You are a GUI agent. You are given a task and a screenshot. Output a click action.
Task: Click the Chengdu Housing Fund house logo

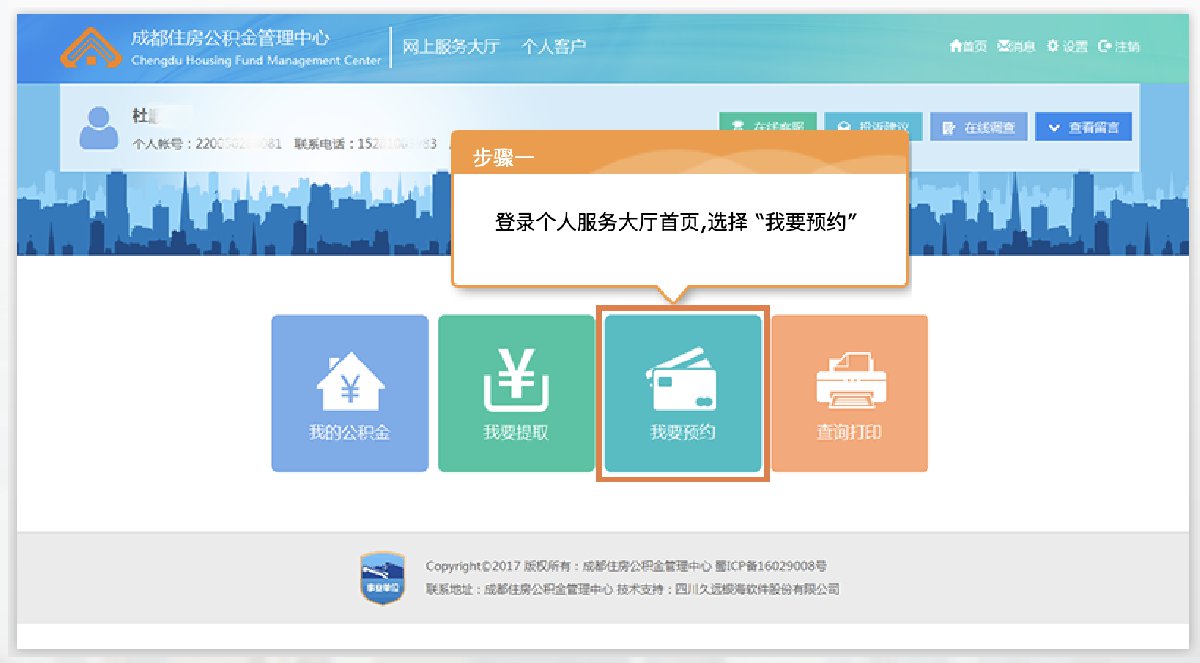coord(92,48)
